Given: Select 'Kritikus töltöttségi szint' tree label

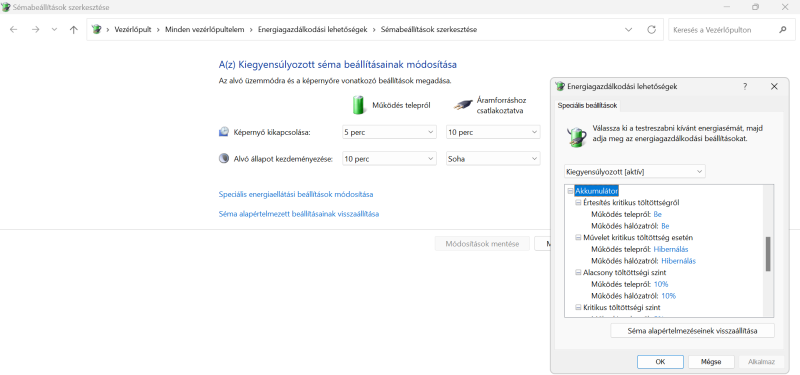Looking at the screenshot, I should tap(622, 308).
